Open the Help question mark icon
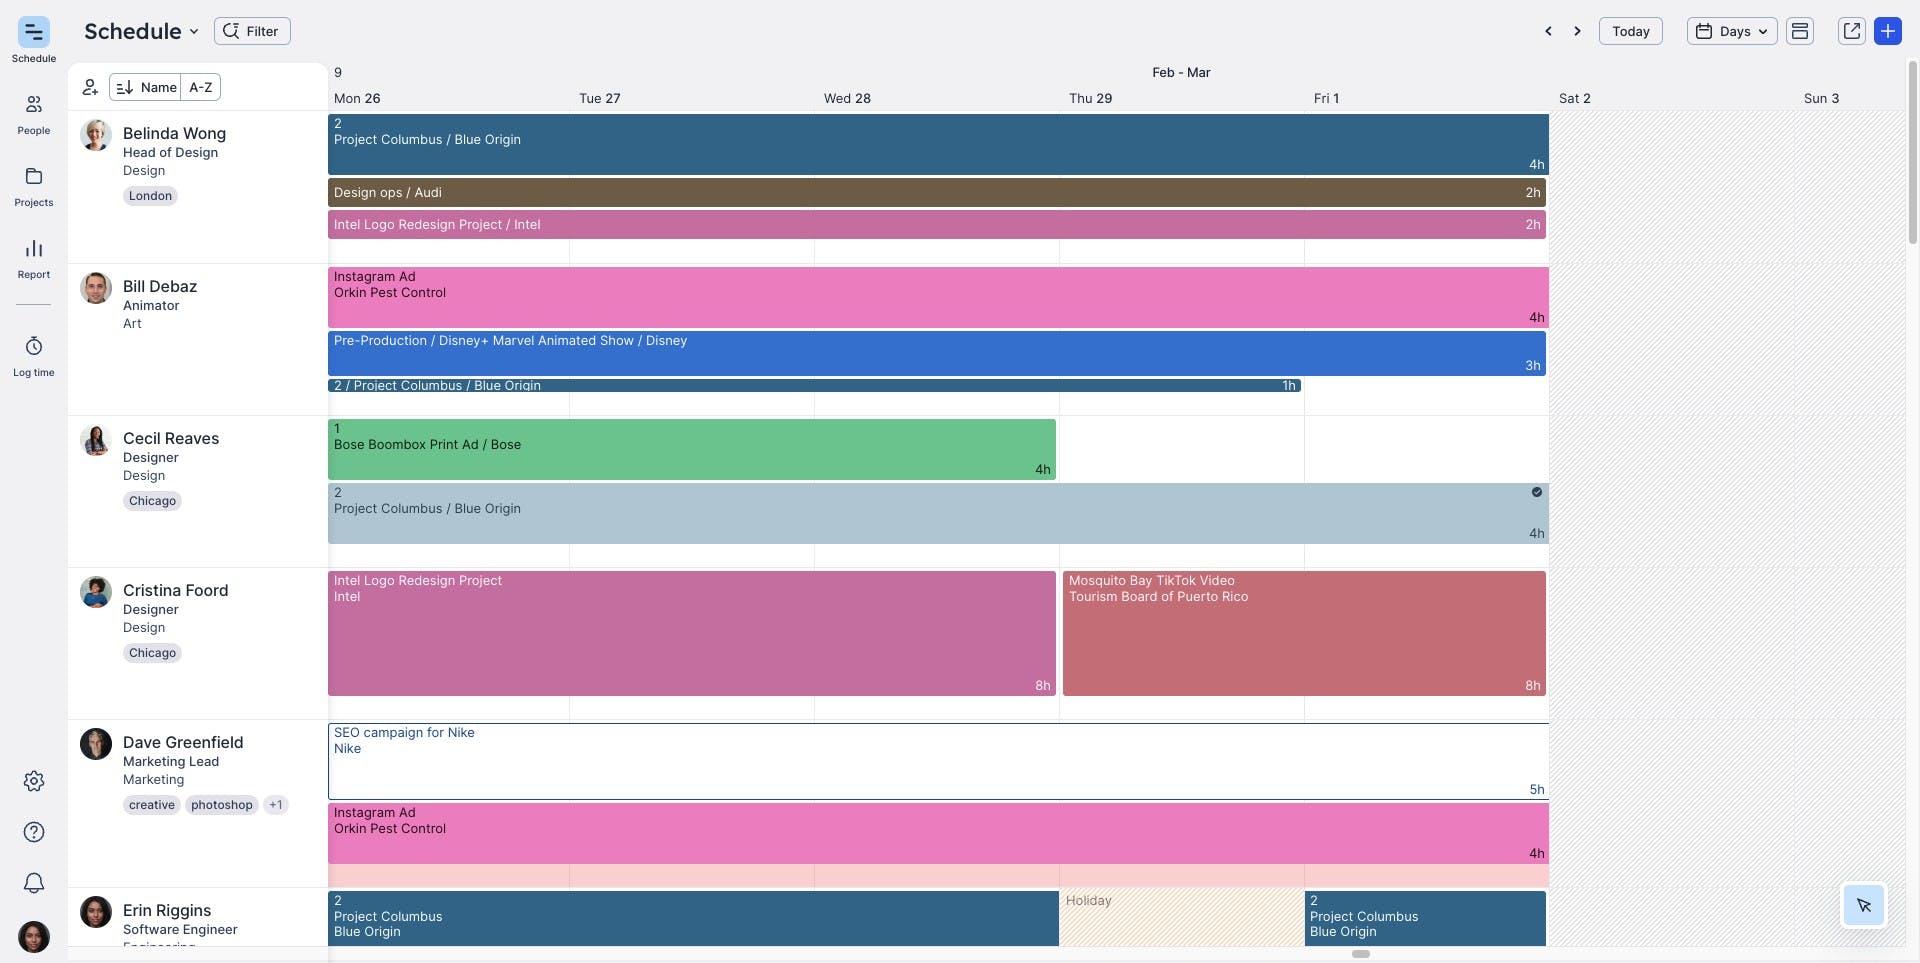 33,832
